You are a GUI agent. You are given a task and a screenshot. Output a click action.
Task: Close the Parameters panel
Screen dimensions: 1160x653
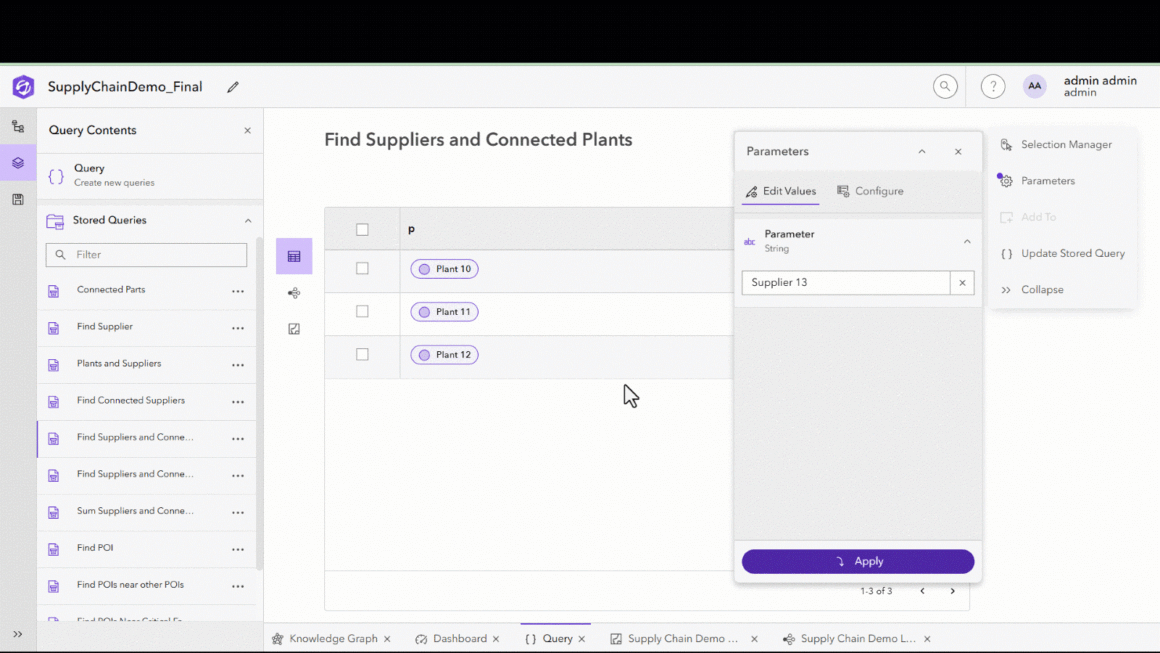click(x=958, y=152)
